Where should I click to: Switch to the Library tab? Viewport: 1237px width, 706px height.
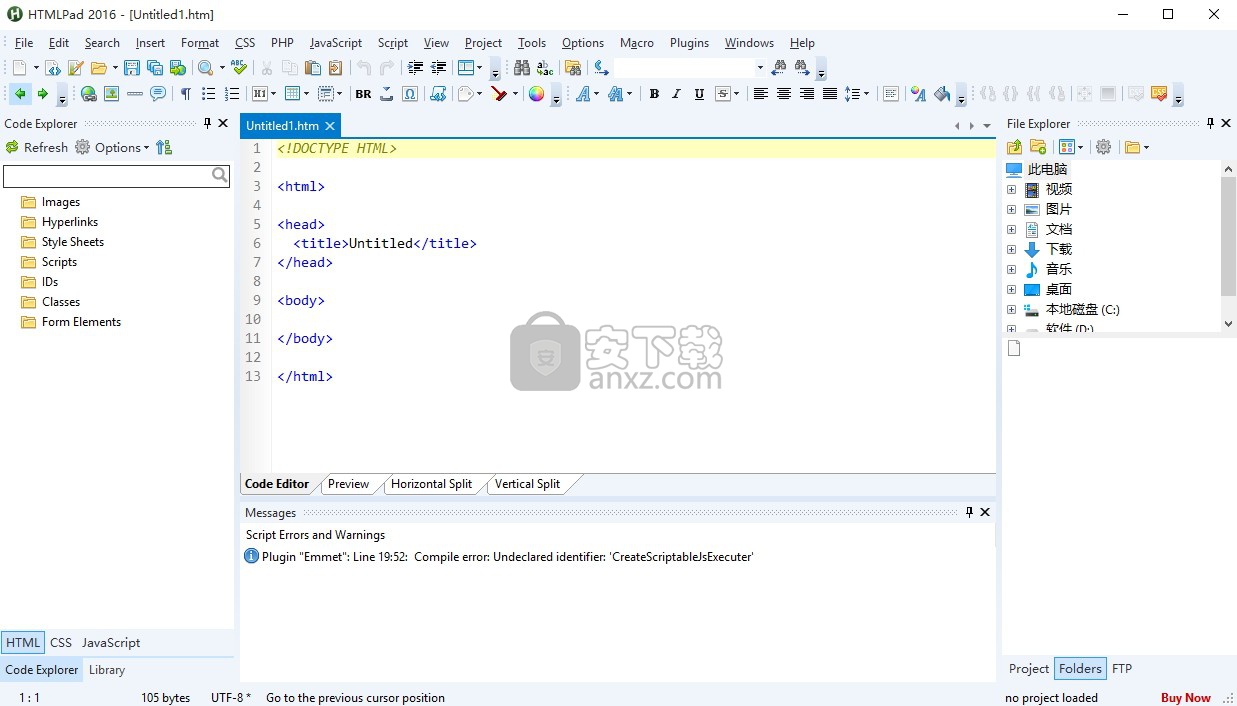(x=107, y=670)
